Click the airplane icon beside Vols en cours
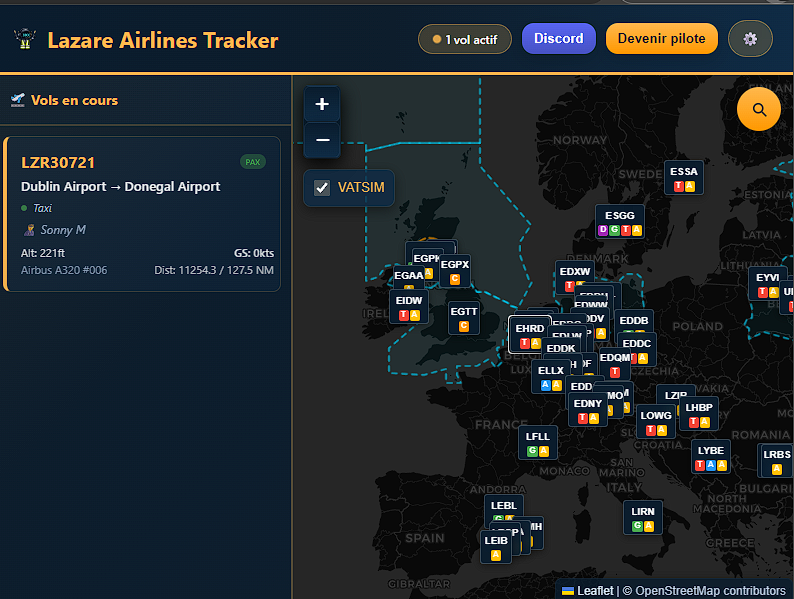The width and height of the screenshot is (794, 599). click(x=18, y=100)
